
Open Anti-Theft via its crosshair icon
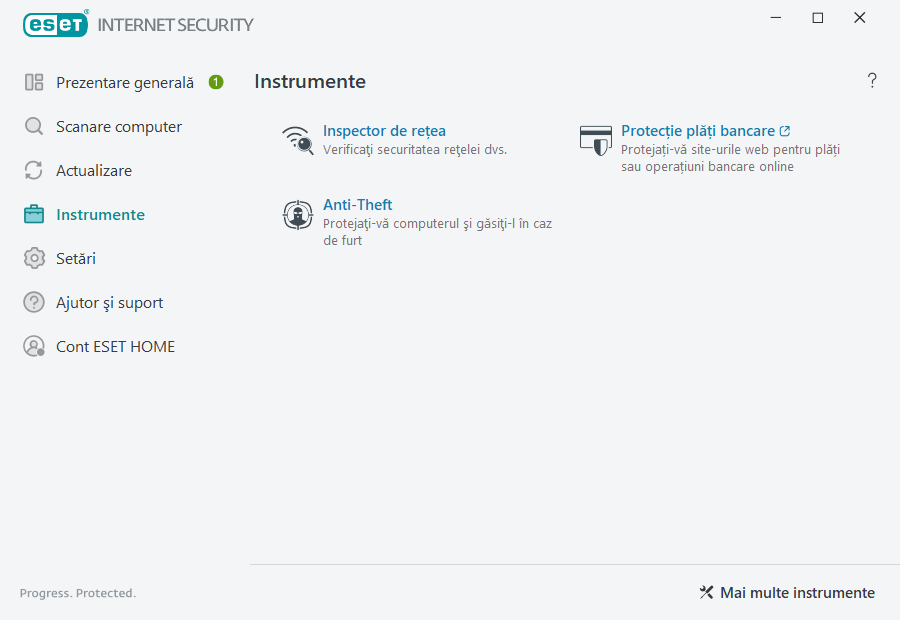coord(297,215)
